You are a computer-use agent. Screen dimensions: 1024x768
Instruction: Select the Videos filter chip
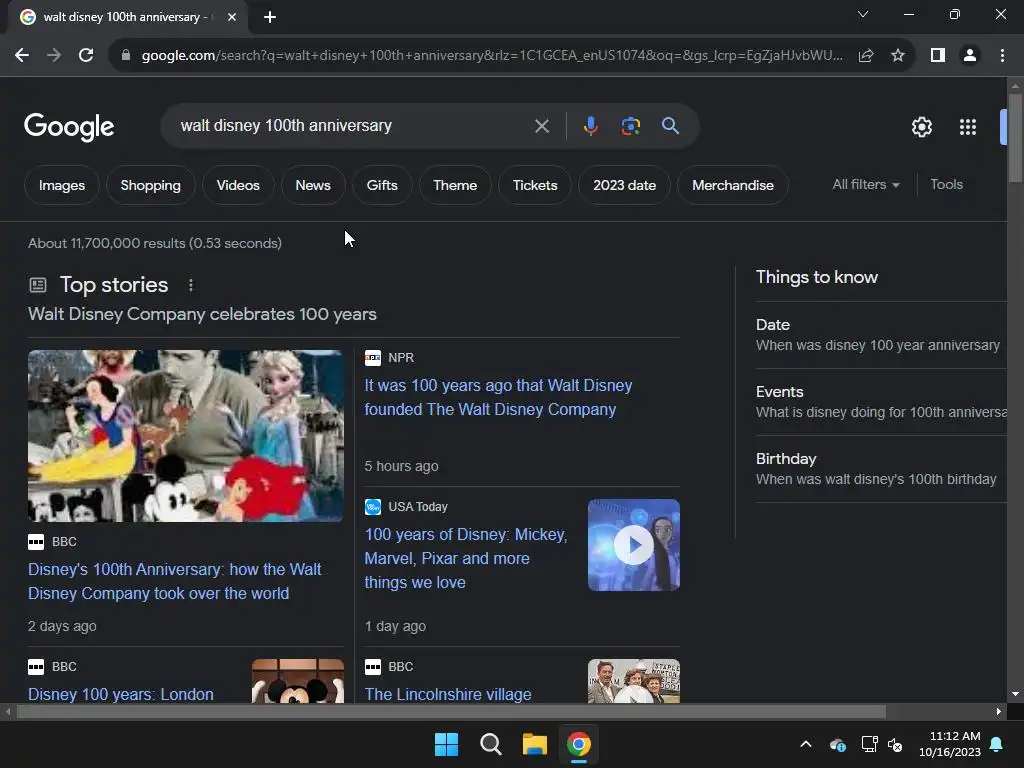238,185
